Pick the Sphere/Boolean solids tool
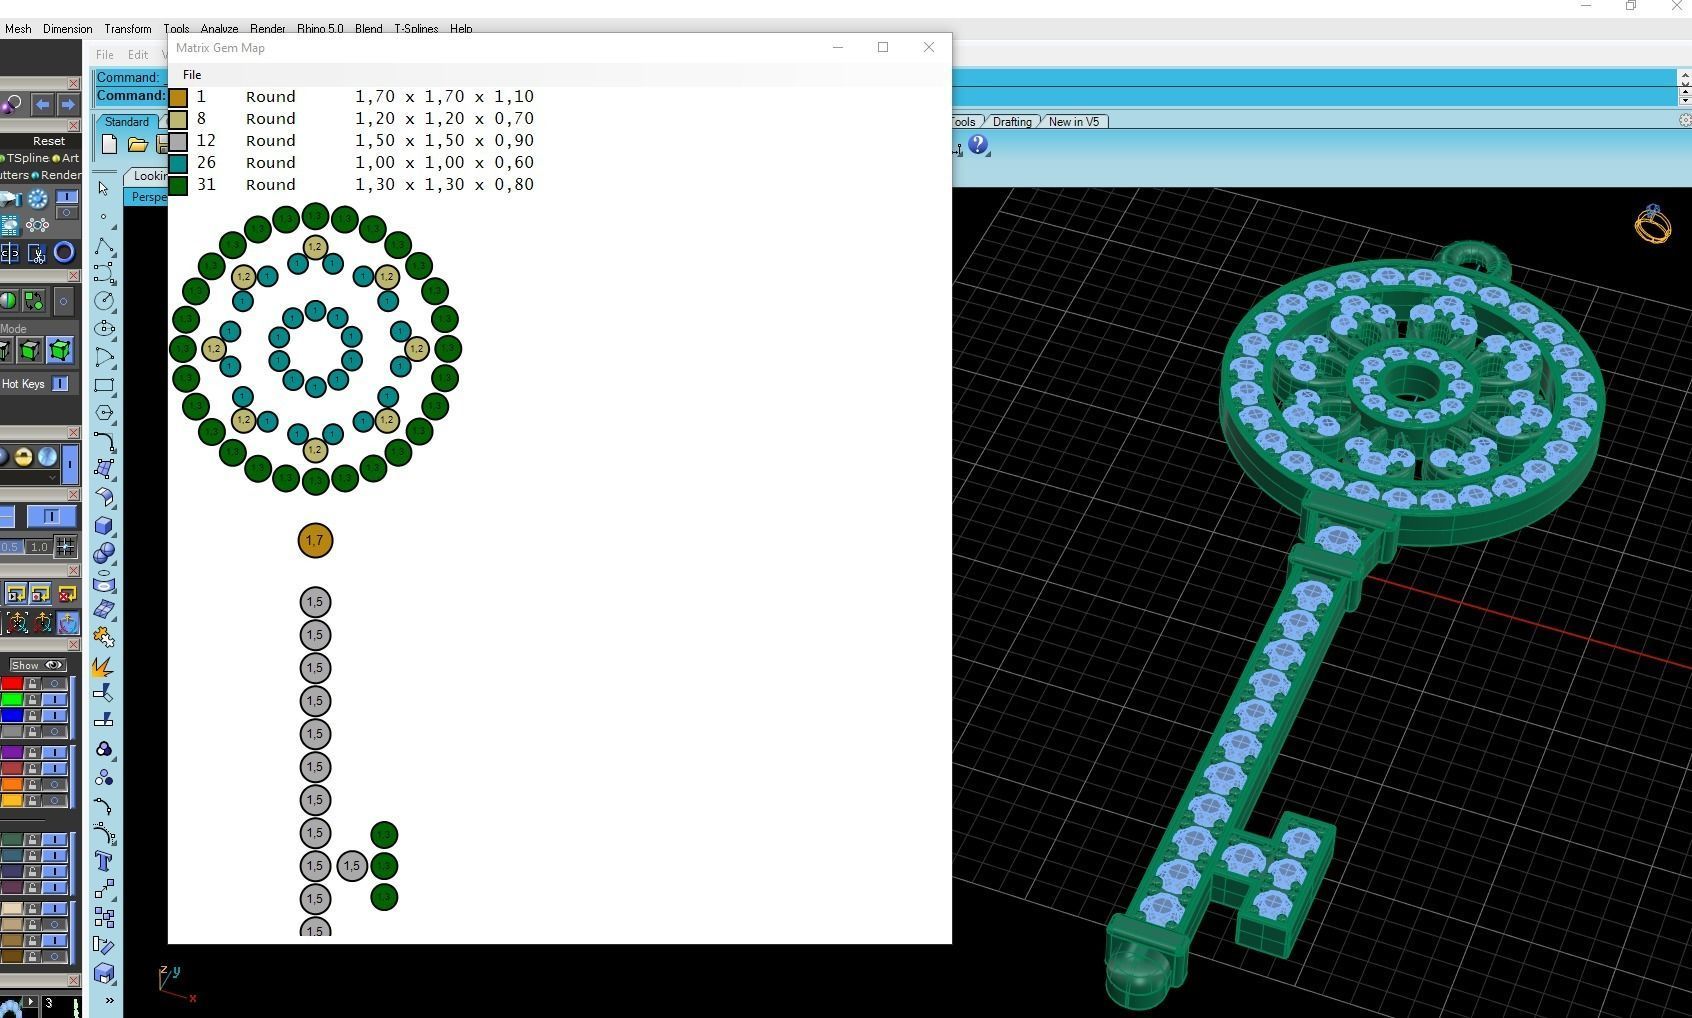The height and width of the screenshot is (1018, 1692). (x=104, y=553)
